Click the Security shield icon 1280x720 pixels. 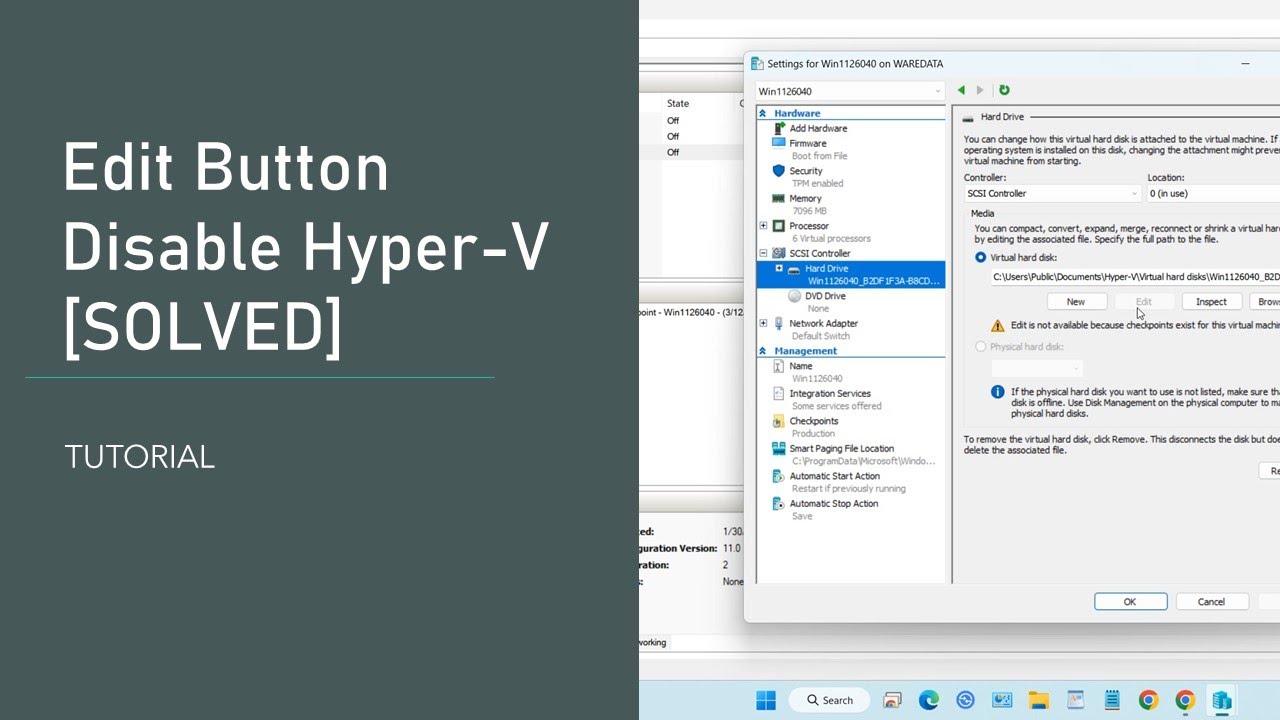click(779, 171)
